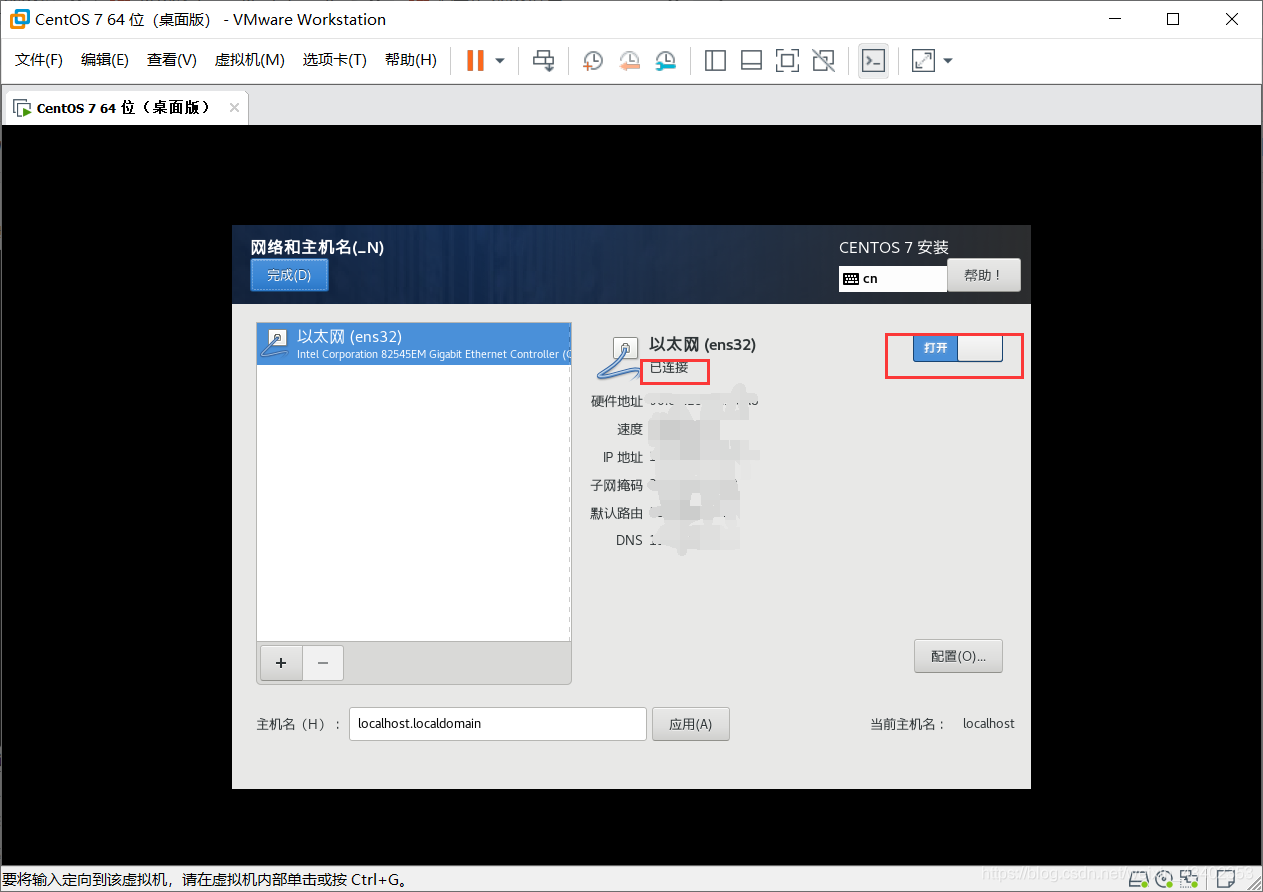Click the 当前主机名 localhost value text
The width and height of the screenshot is (1263, 892).
988,724
